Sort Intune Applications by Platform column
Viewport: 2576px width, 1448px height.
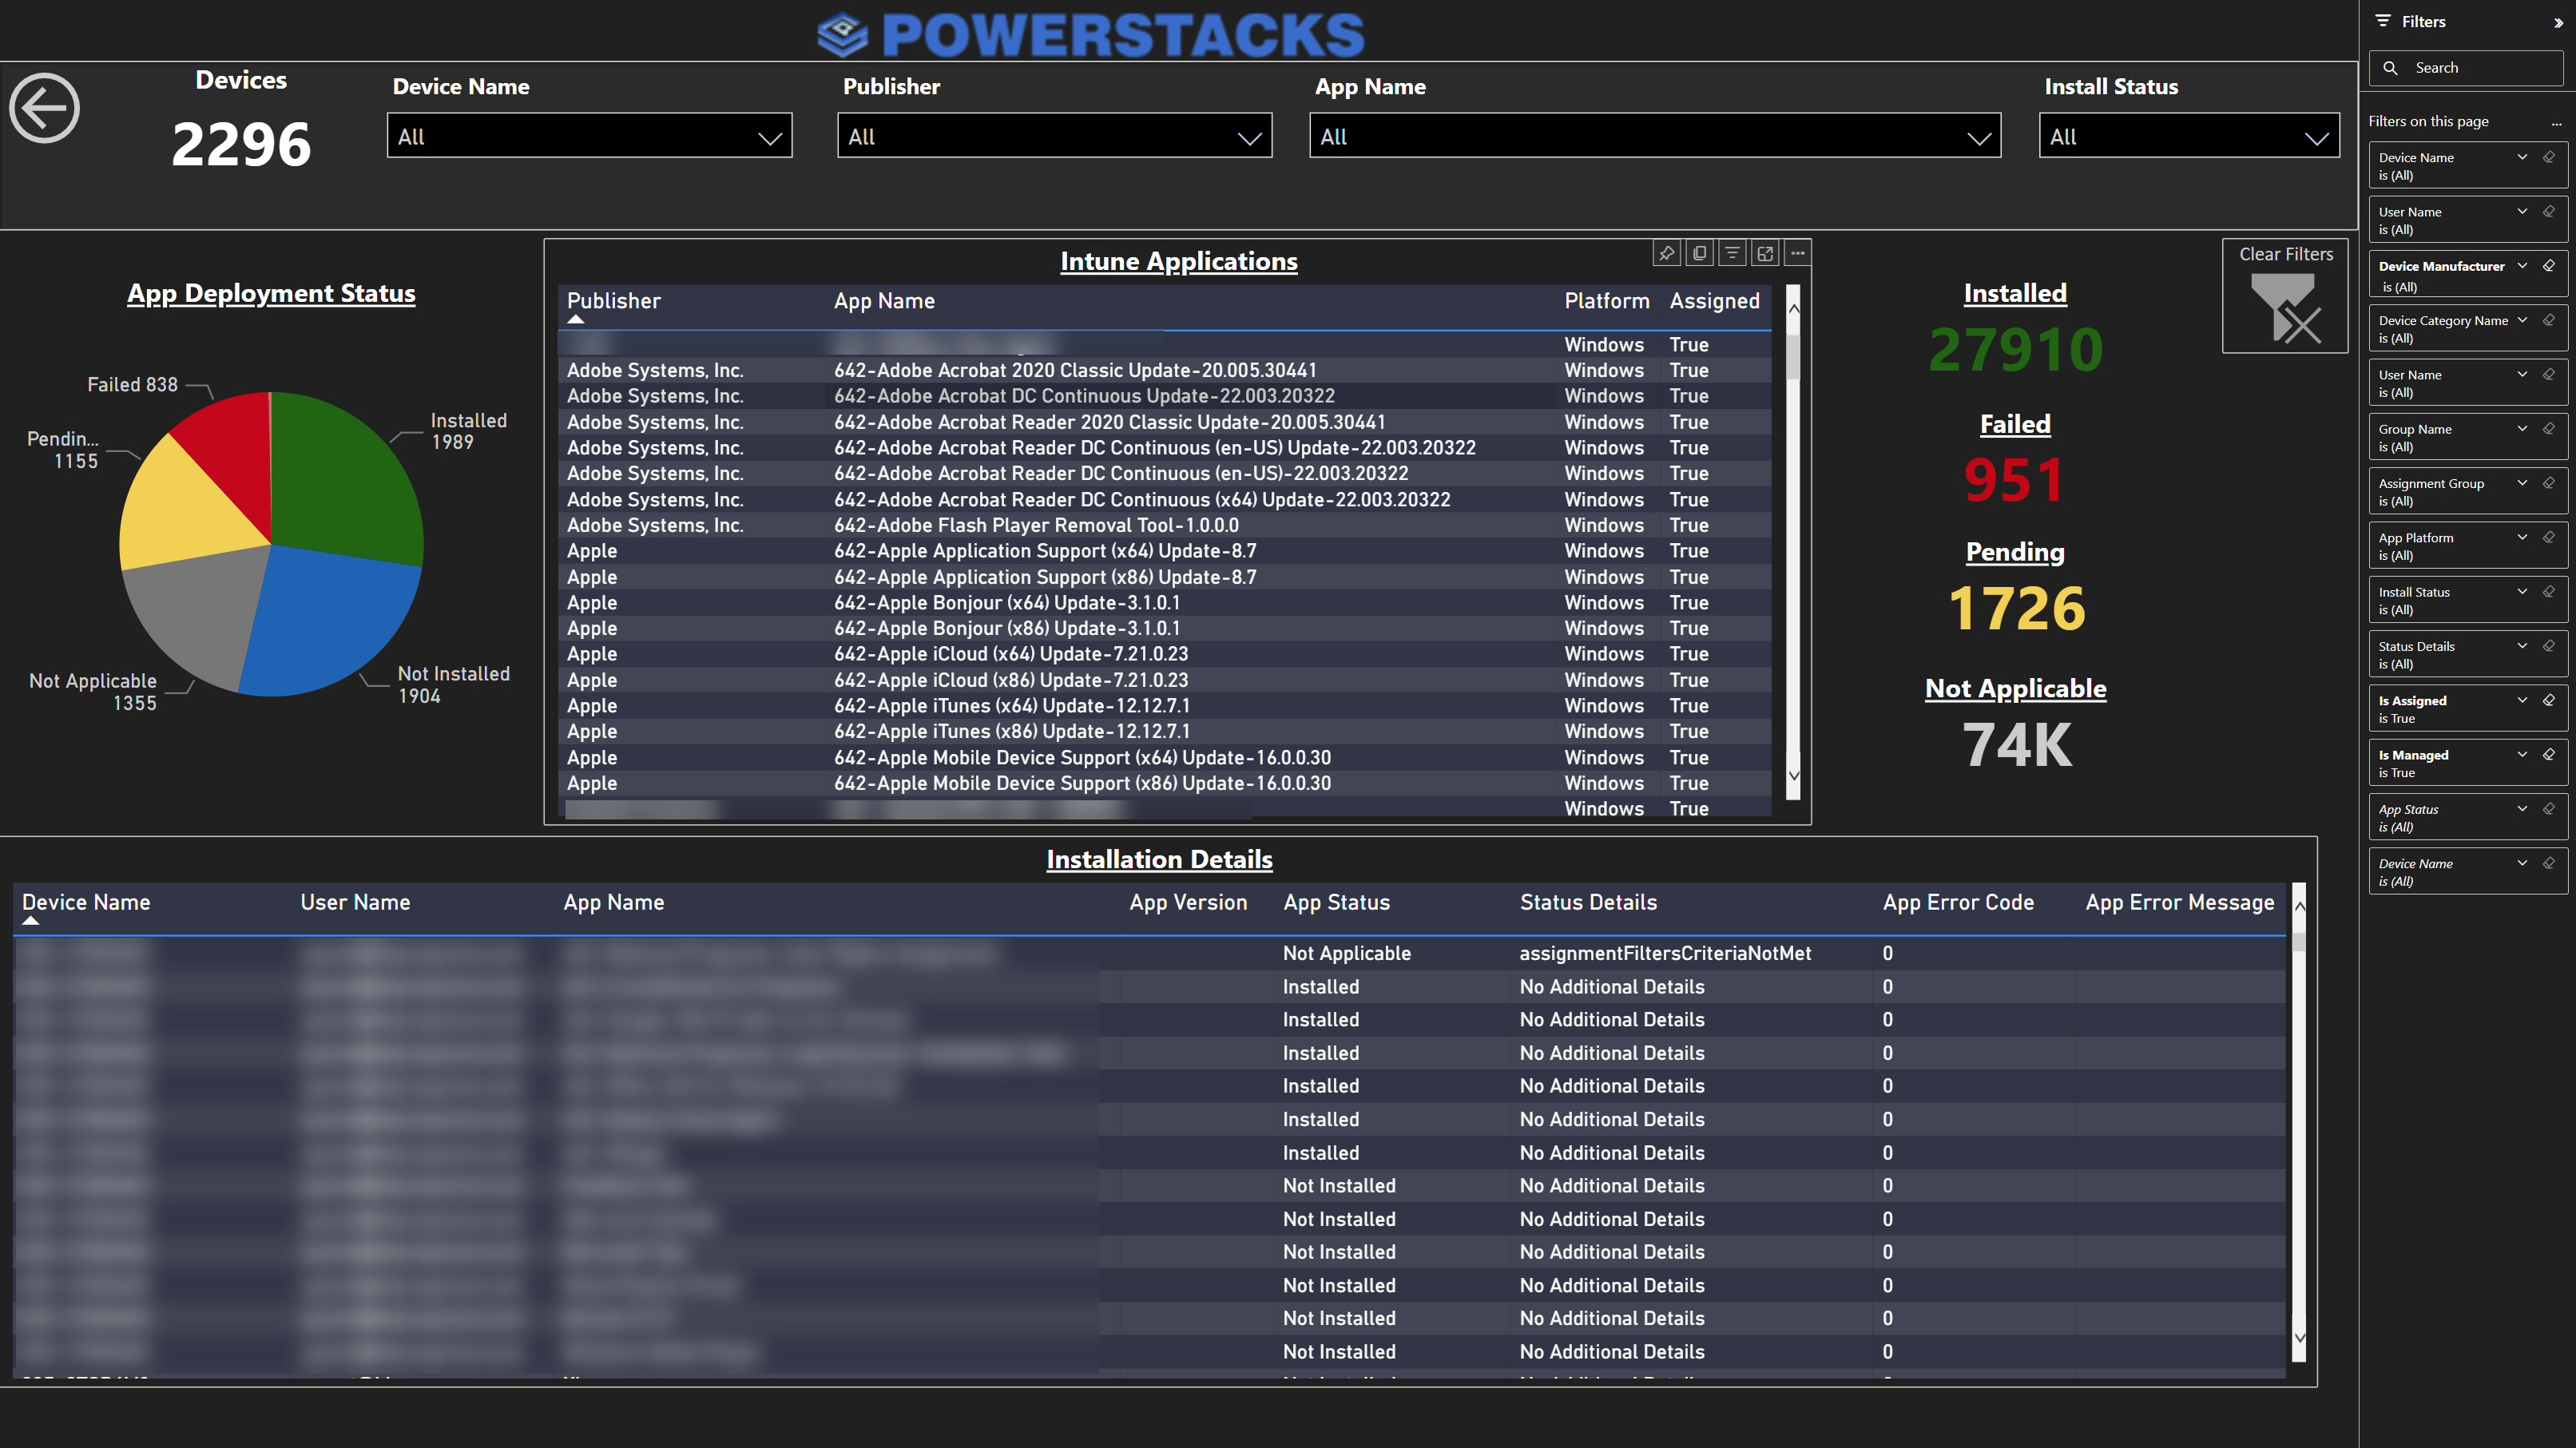coord(1606,301)
